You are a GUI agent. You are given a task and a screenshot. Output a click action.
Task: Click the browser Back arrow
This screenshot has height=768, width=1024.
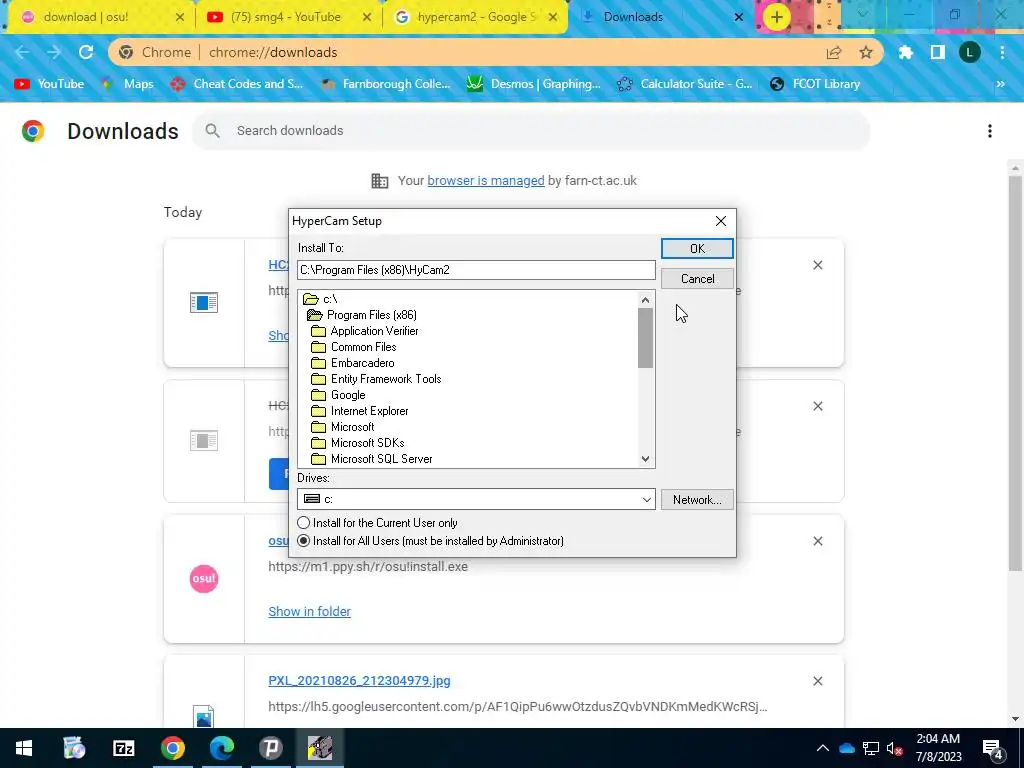(22, 52)
